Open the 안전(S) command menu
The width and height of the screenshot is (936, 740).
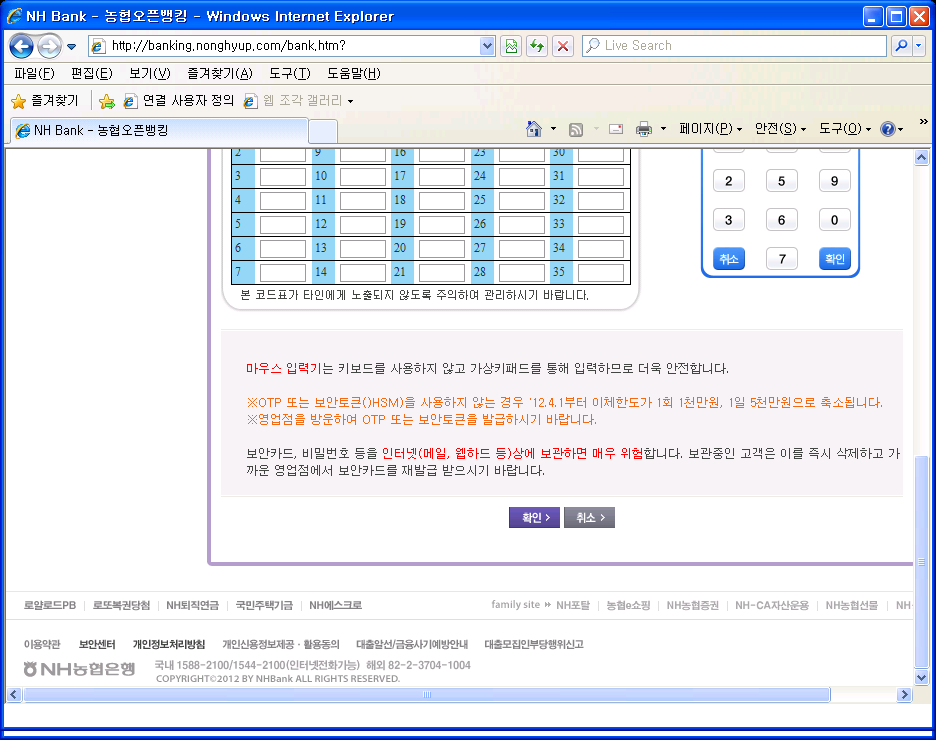click(780, 129)
